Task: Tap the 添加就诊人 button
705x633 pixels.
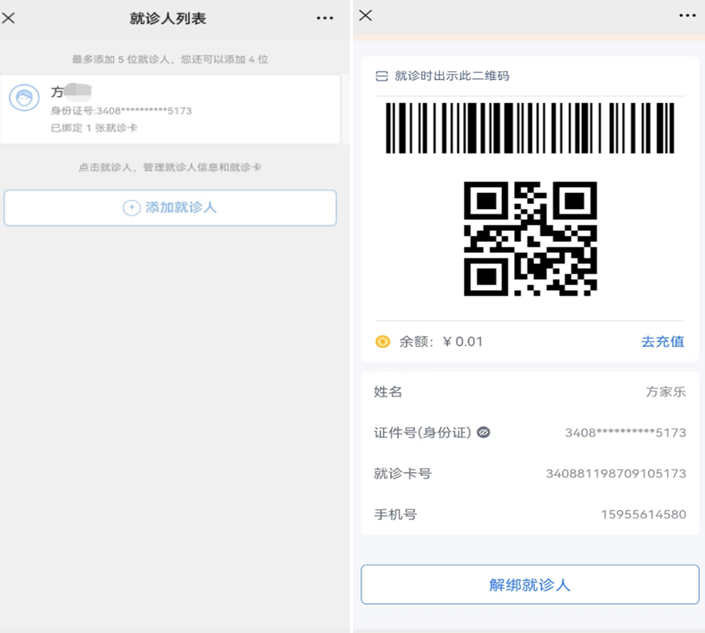Action: click(x=170, y=208)
